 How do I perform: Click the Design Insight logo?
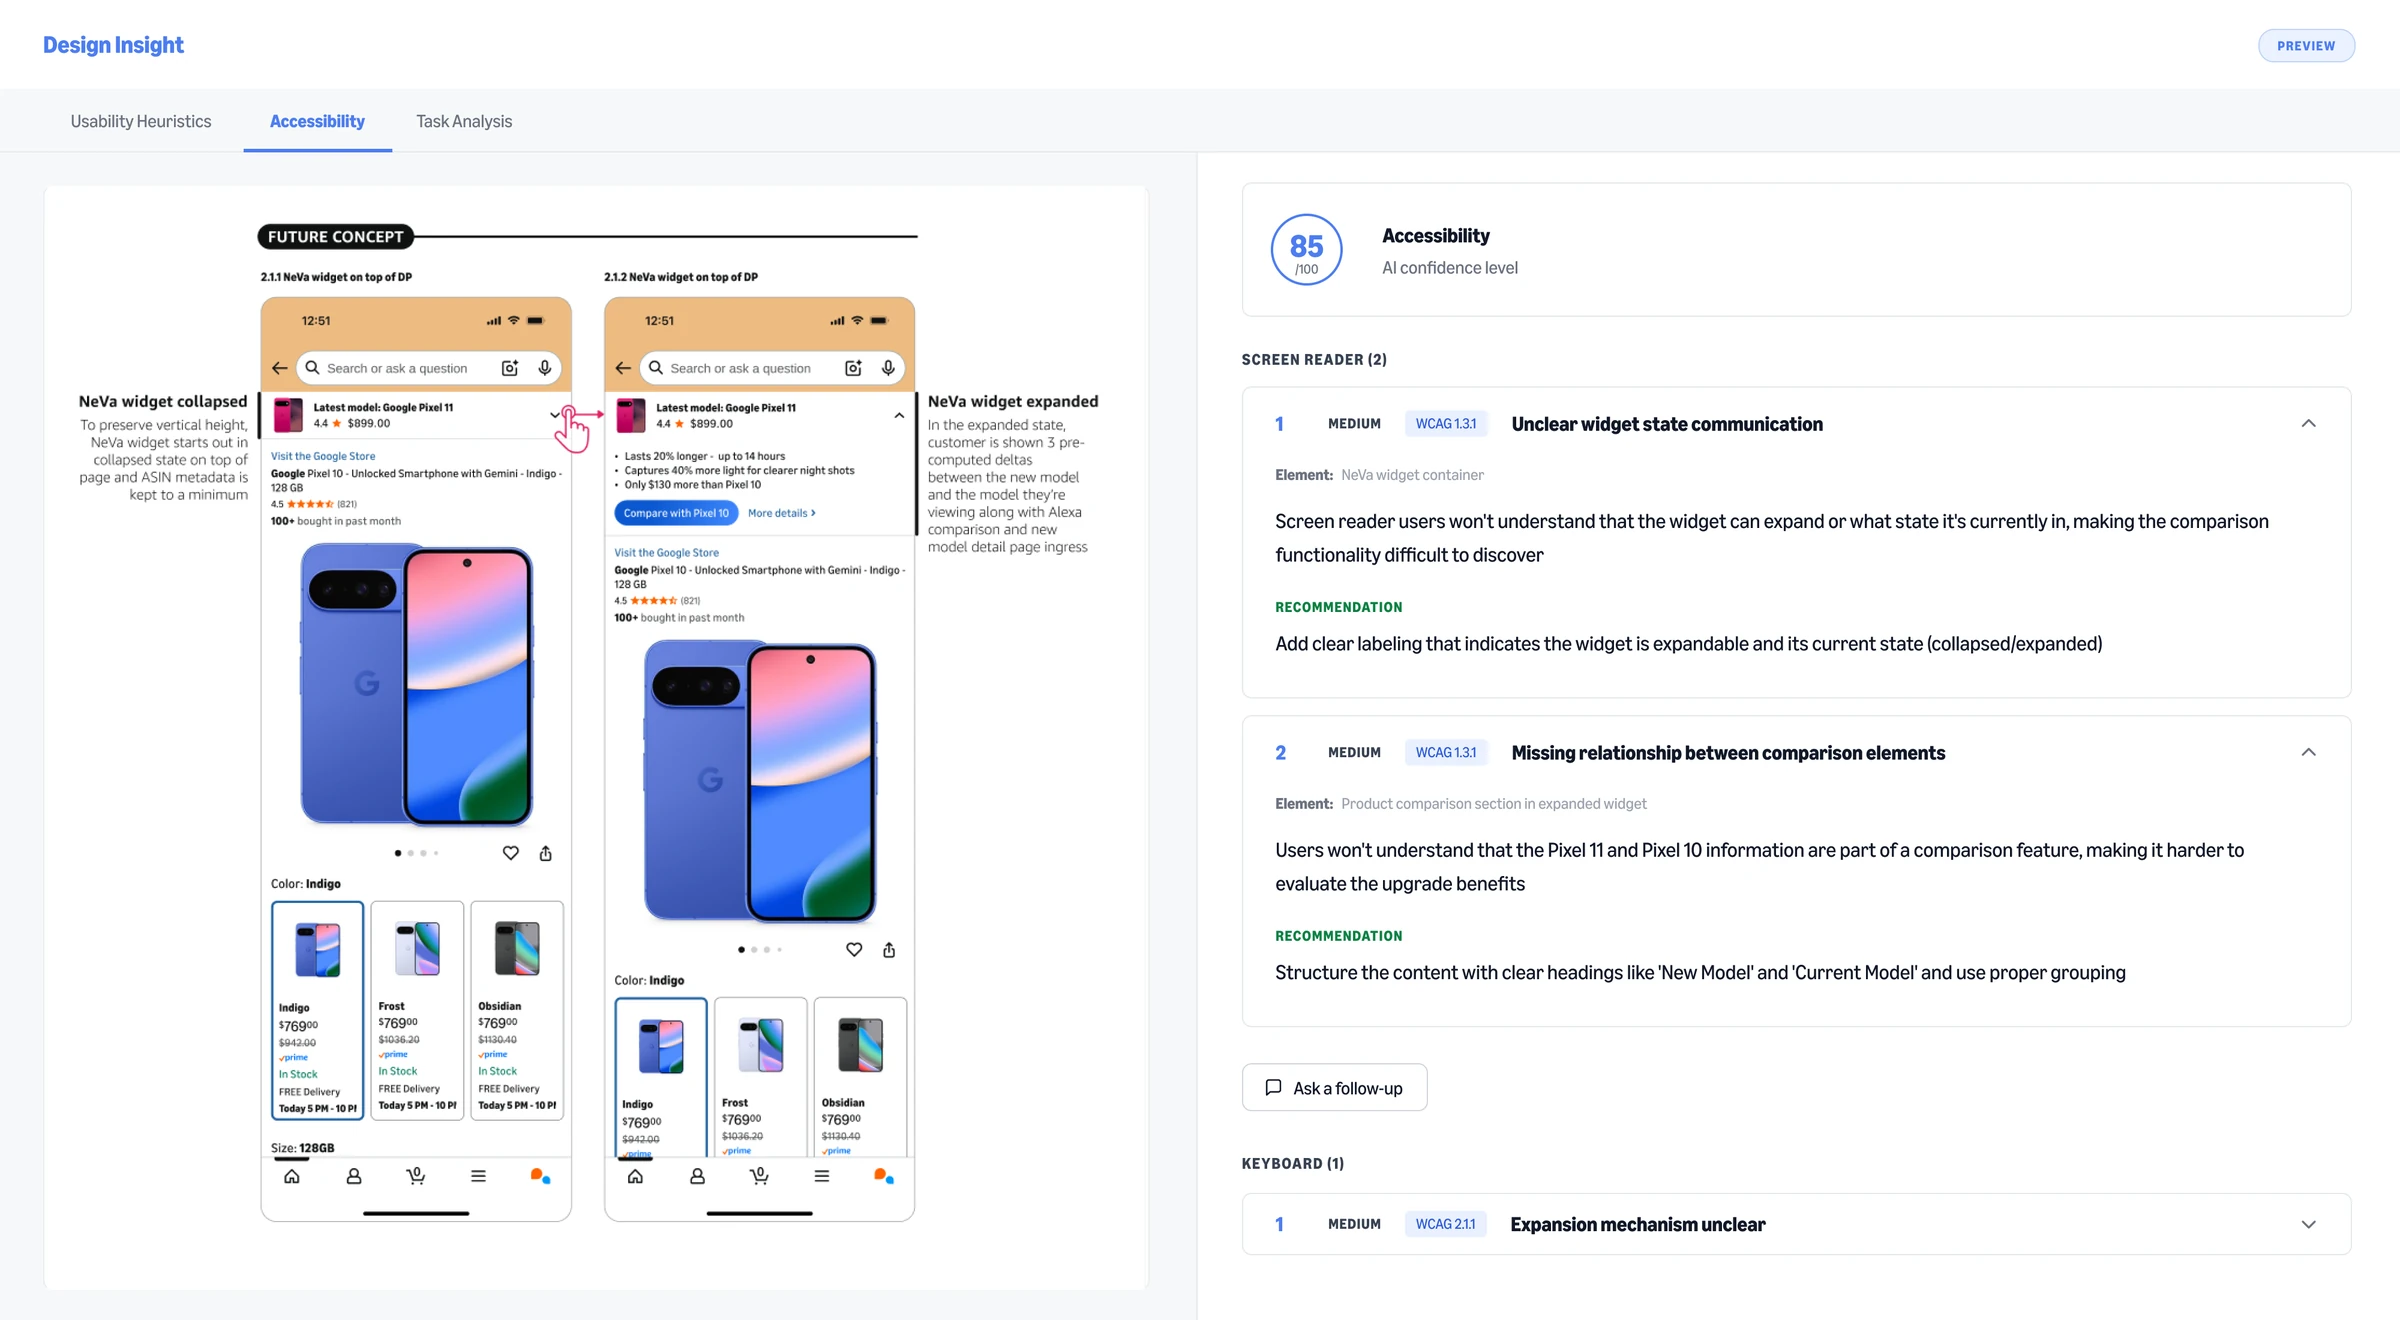[x=113, y=45]
